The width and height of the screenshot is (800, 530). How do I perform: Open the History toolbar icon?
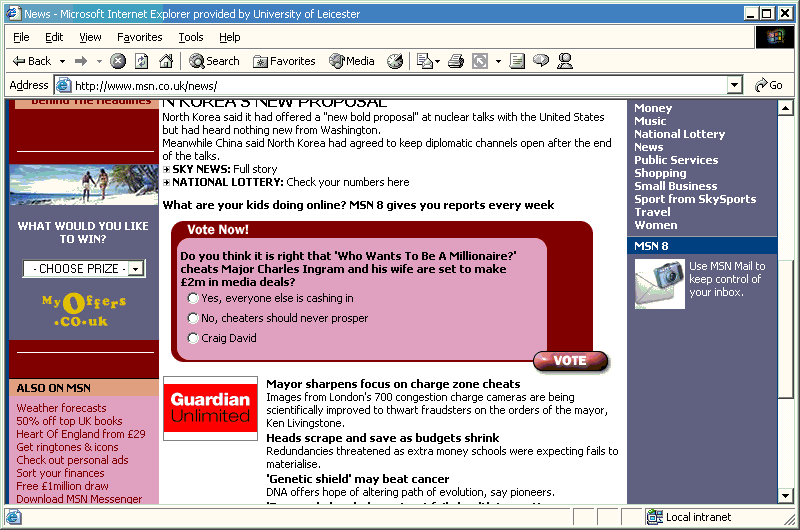(395, 61)
